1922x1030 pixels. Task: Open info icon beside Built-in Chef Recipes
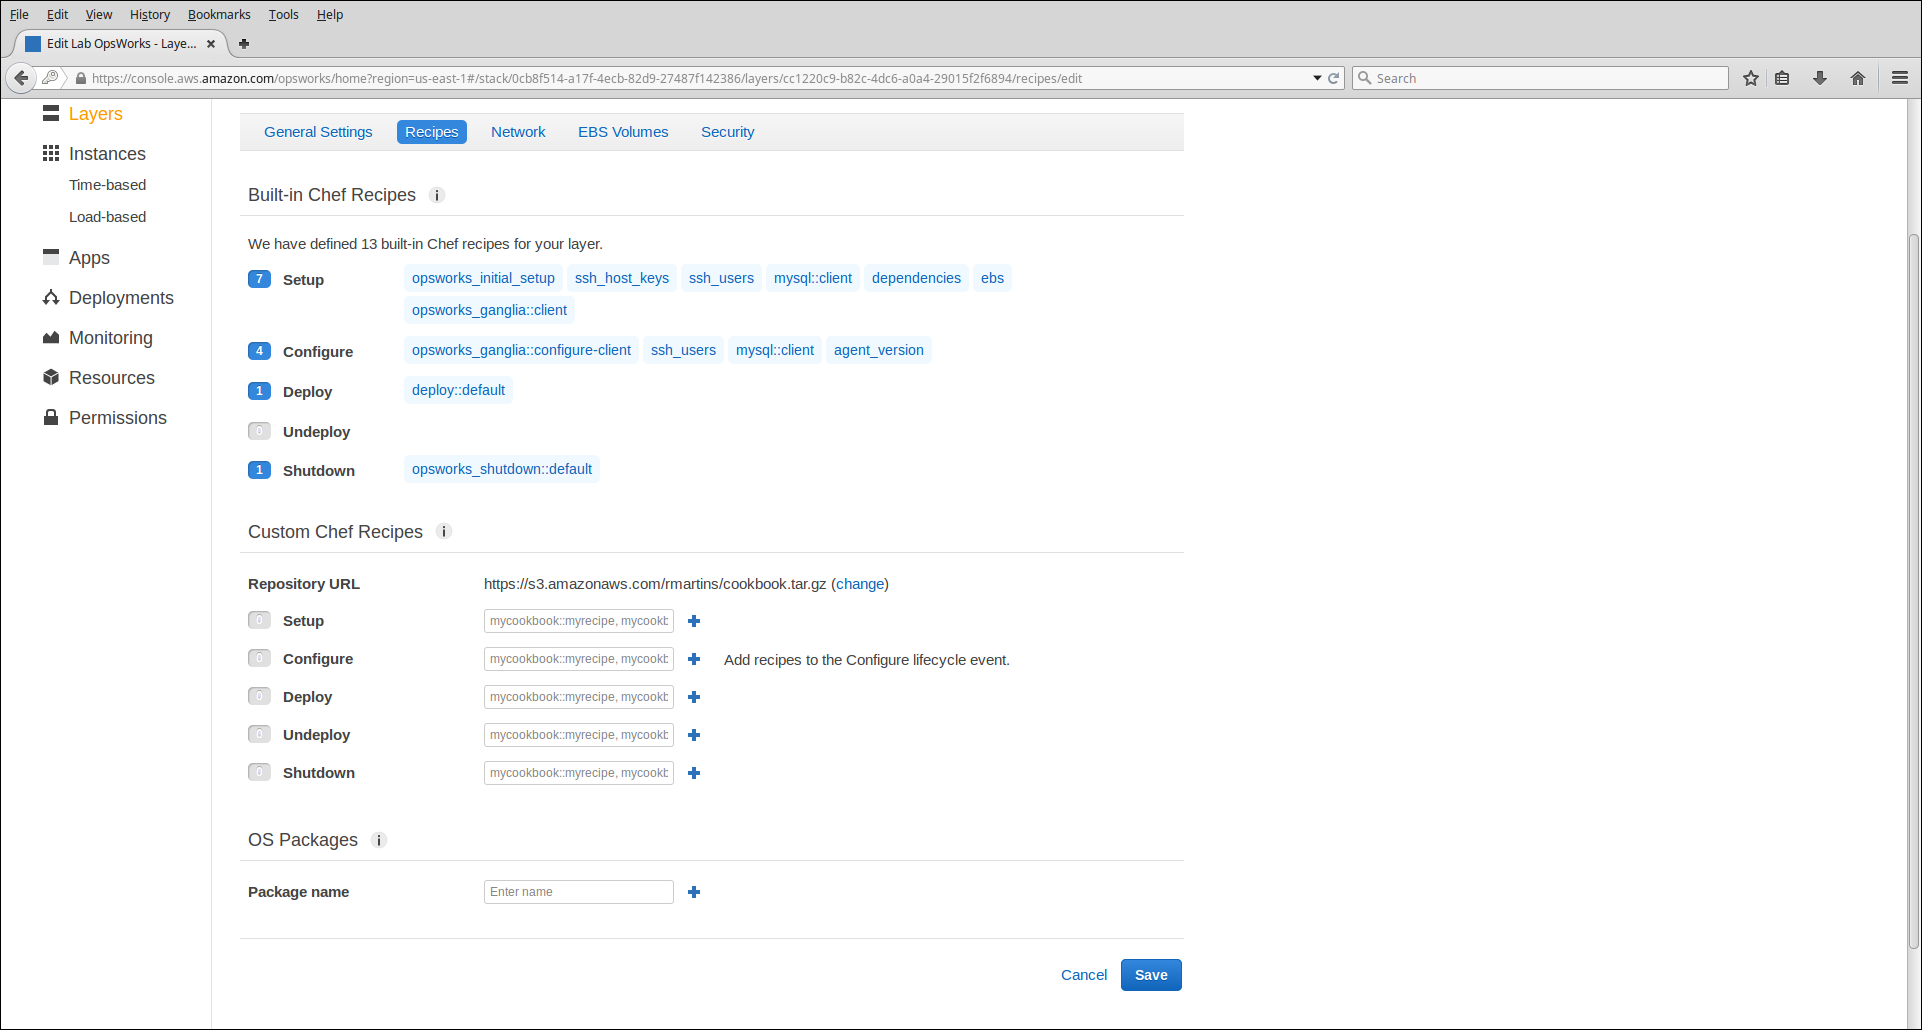437,196
